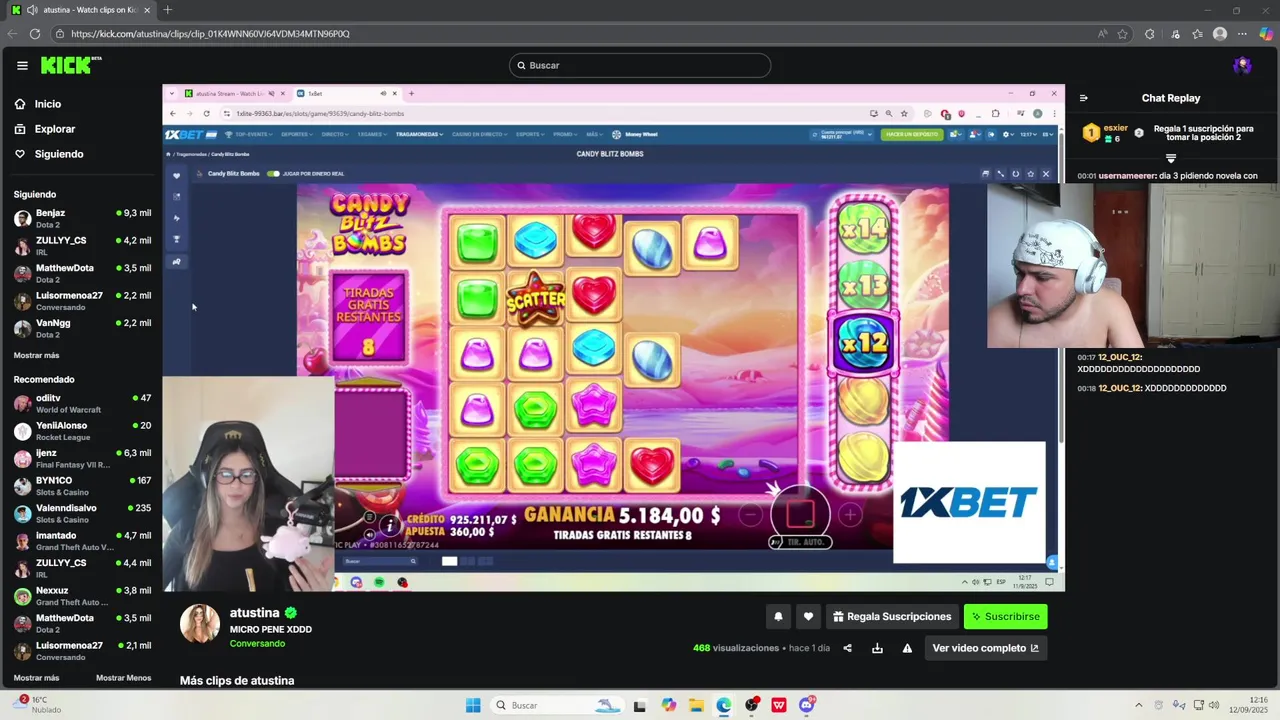The height and width of the screenshot is (720, 1280).
Task: Open atustina's profile picture
Action: point(199,624)
